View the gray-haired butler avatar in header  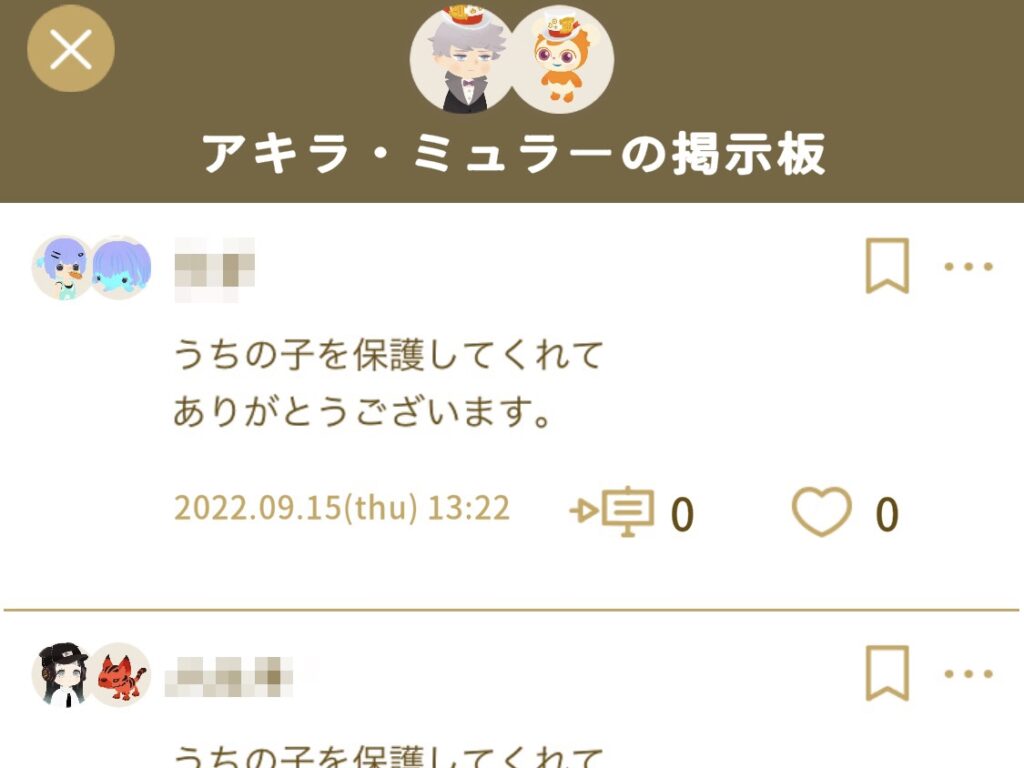(x=460, y=60)
